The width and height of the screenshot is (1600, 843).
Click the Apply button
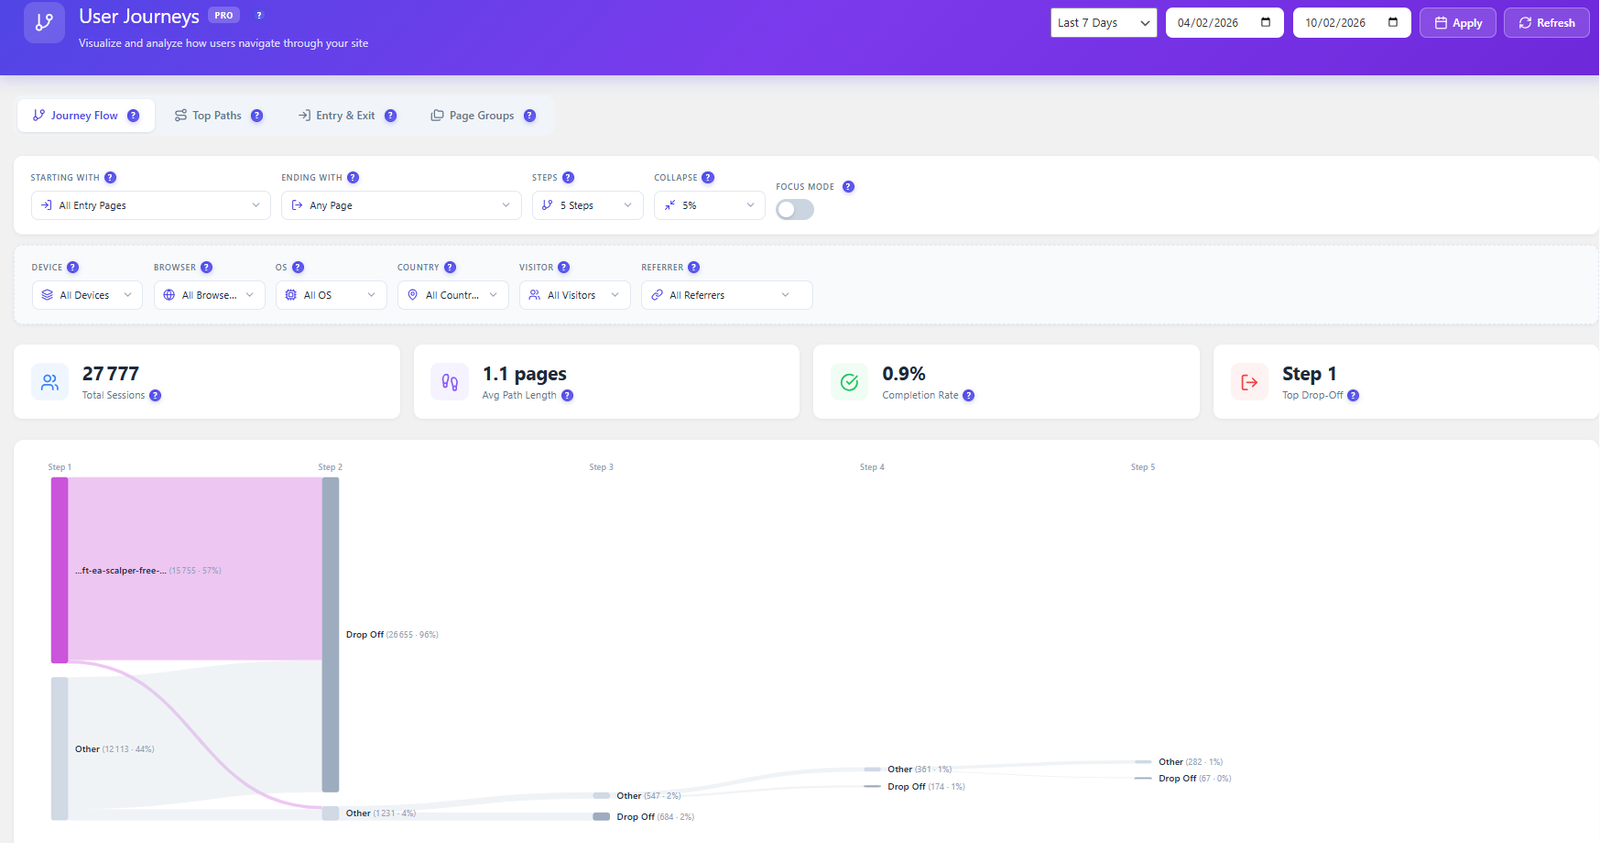pyautogui.click(x=1457, y=23)
